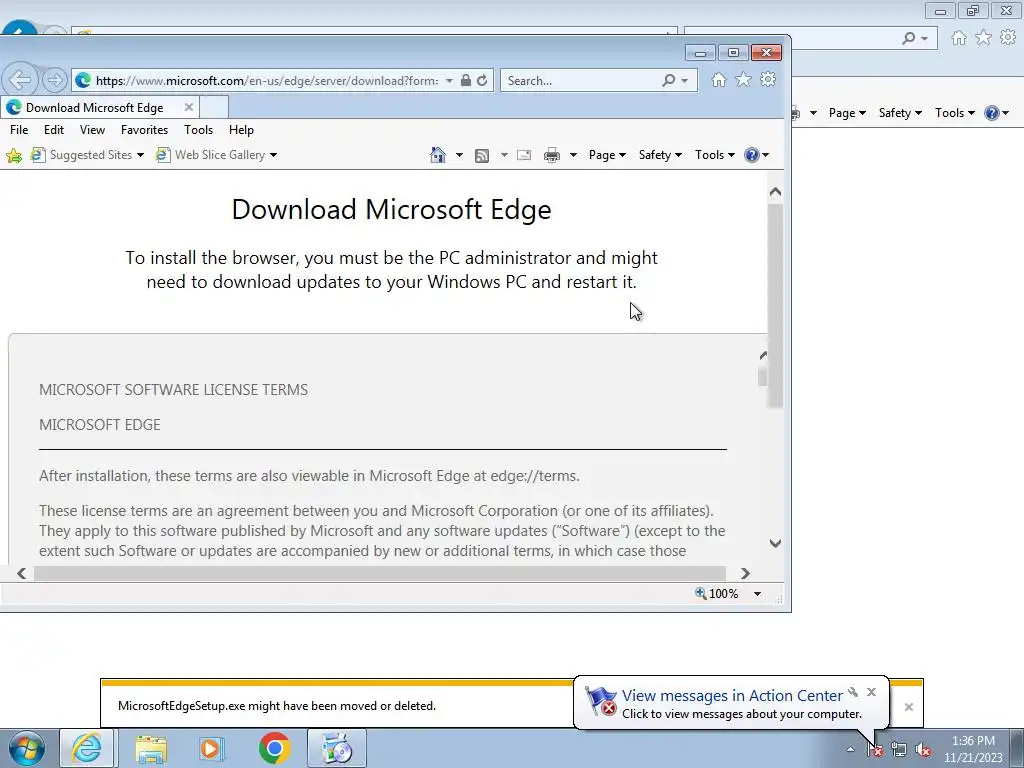1024x768 pixels.
Task: Open Tools menu in back window
Action: tap(954, 113)
